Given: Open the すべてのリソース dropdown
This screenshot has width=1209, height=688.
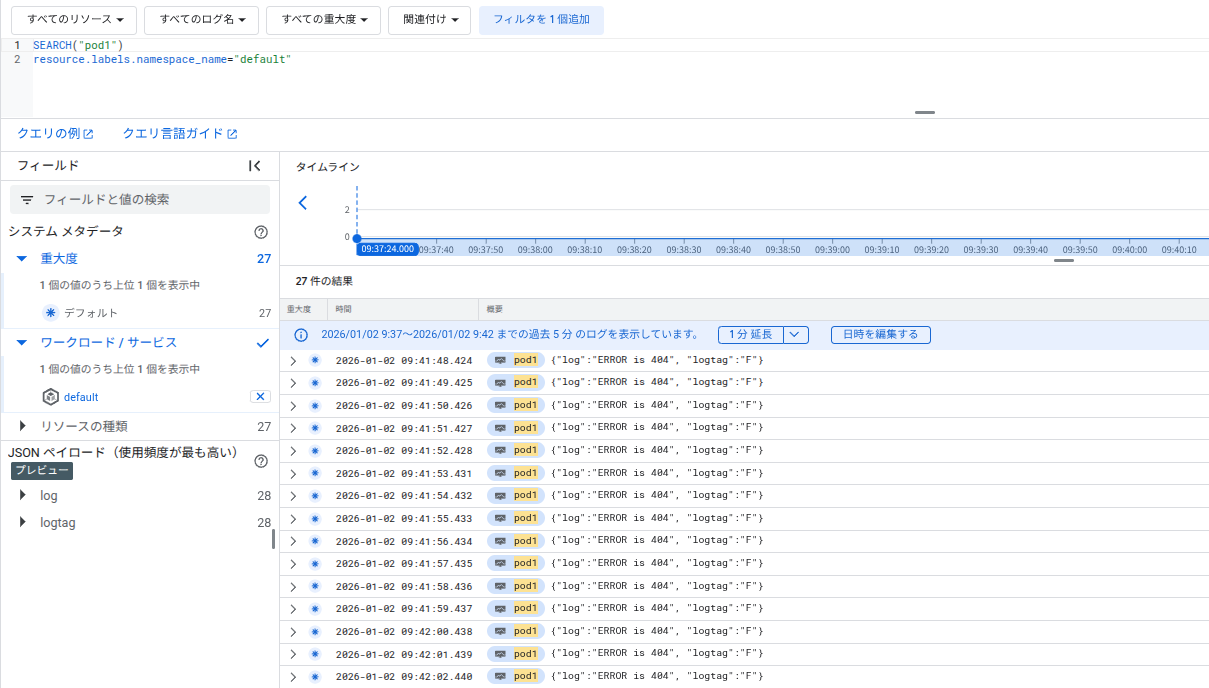Looking at the screenshot, I should [x=70, y=19].
